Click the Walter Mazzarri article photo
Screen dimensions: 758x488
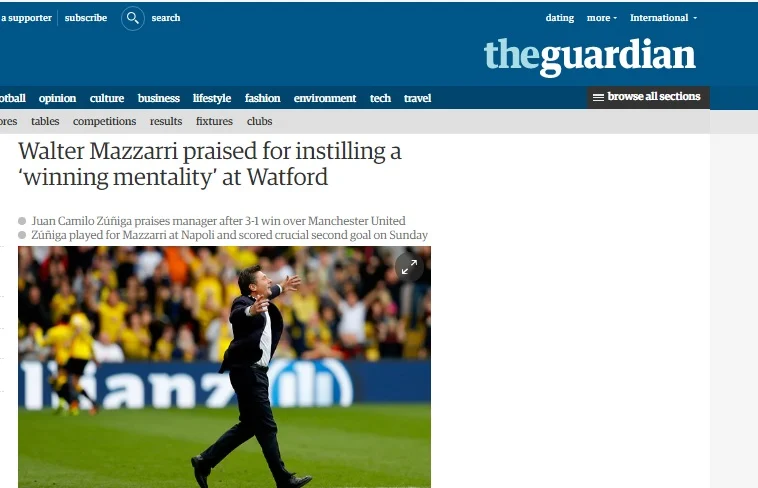tap(224, 367)
